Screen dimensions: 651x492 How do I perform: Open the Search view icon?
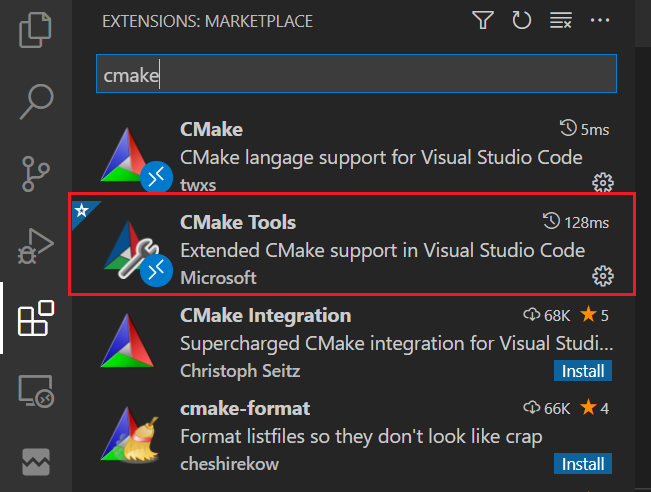coord(36,102)
